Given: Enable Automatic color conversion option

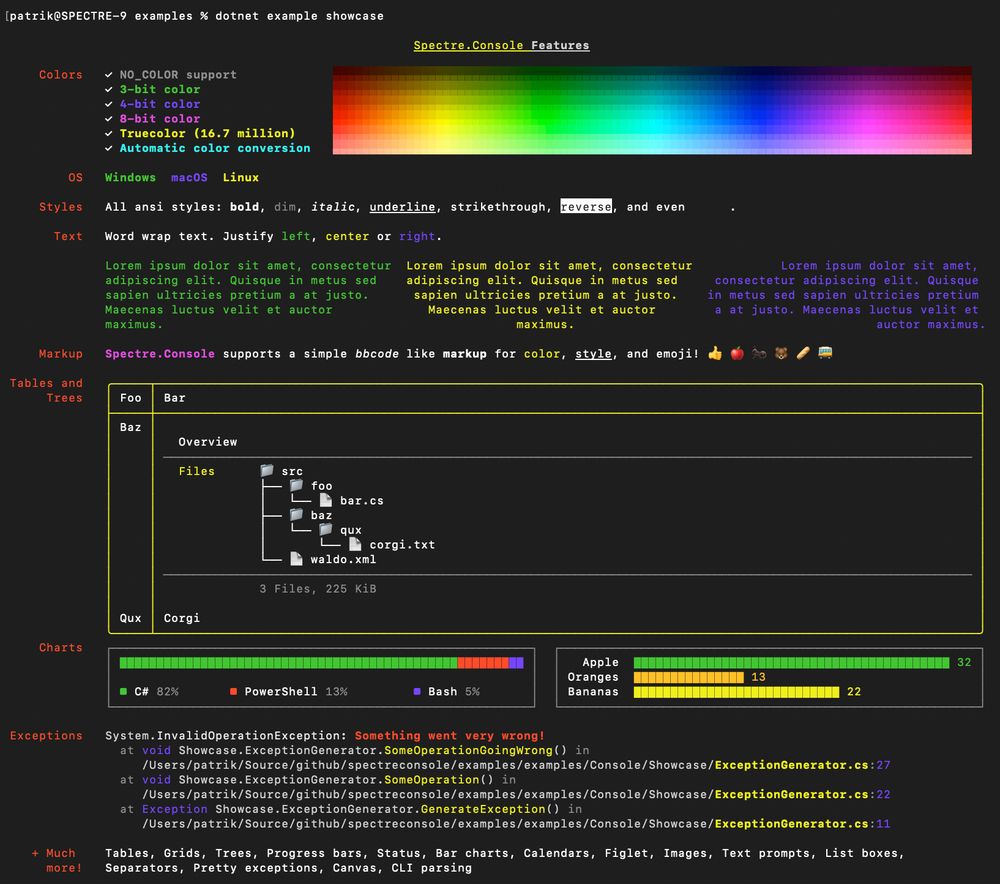Looking at the screenshot, I should point(108,148).
